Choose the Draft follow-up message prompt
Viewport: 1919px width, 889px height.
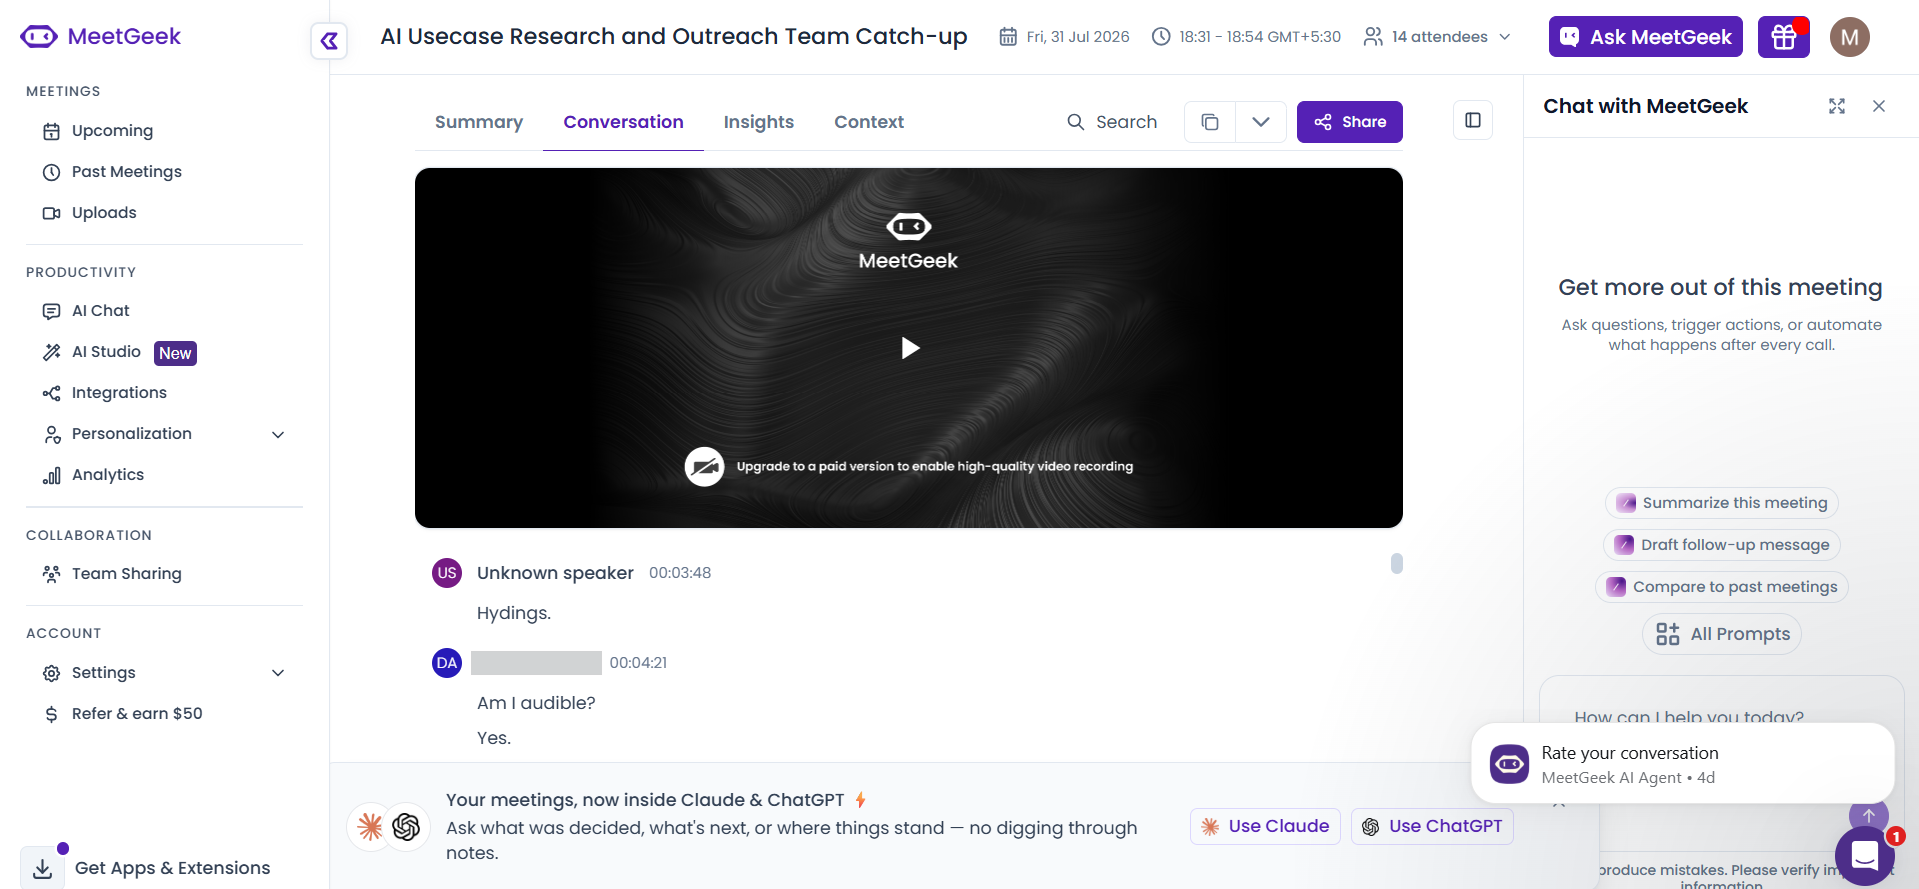pyautogui.click(x=1722, y=545)
